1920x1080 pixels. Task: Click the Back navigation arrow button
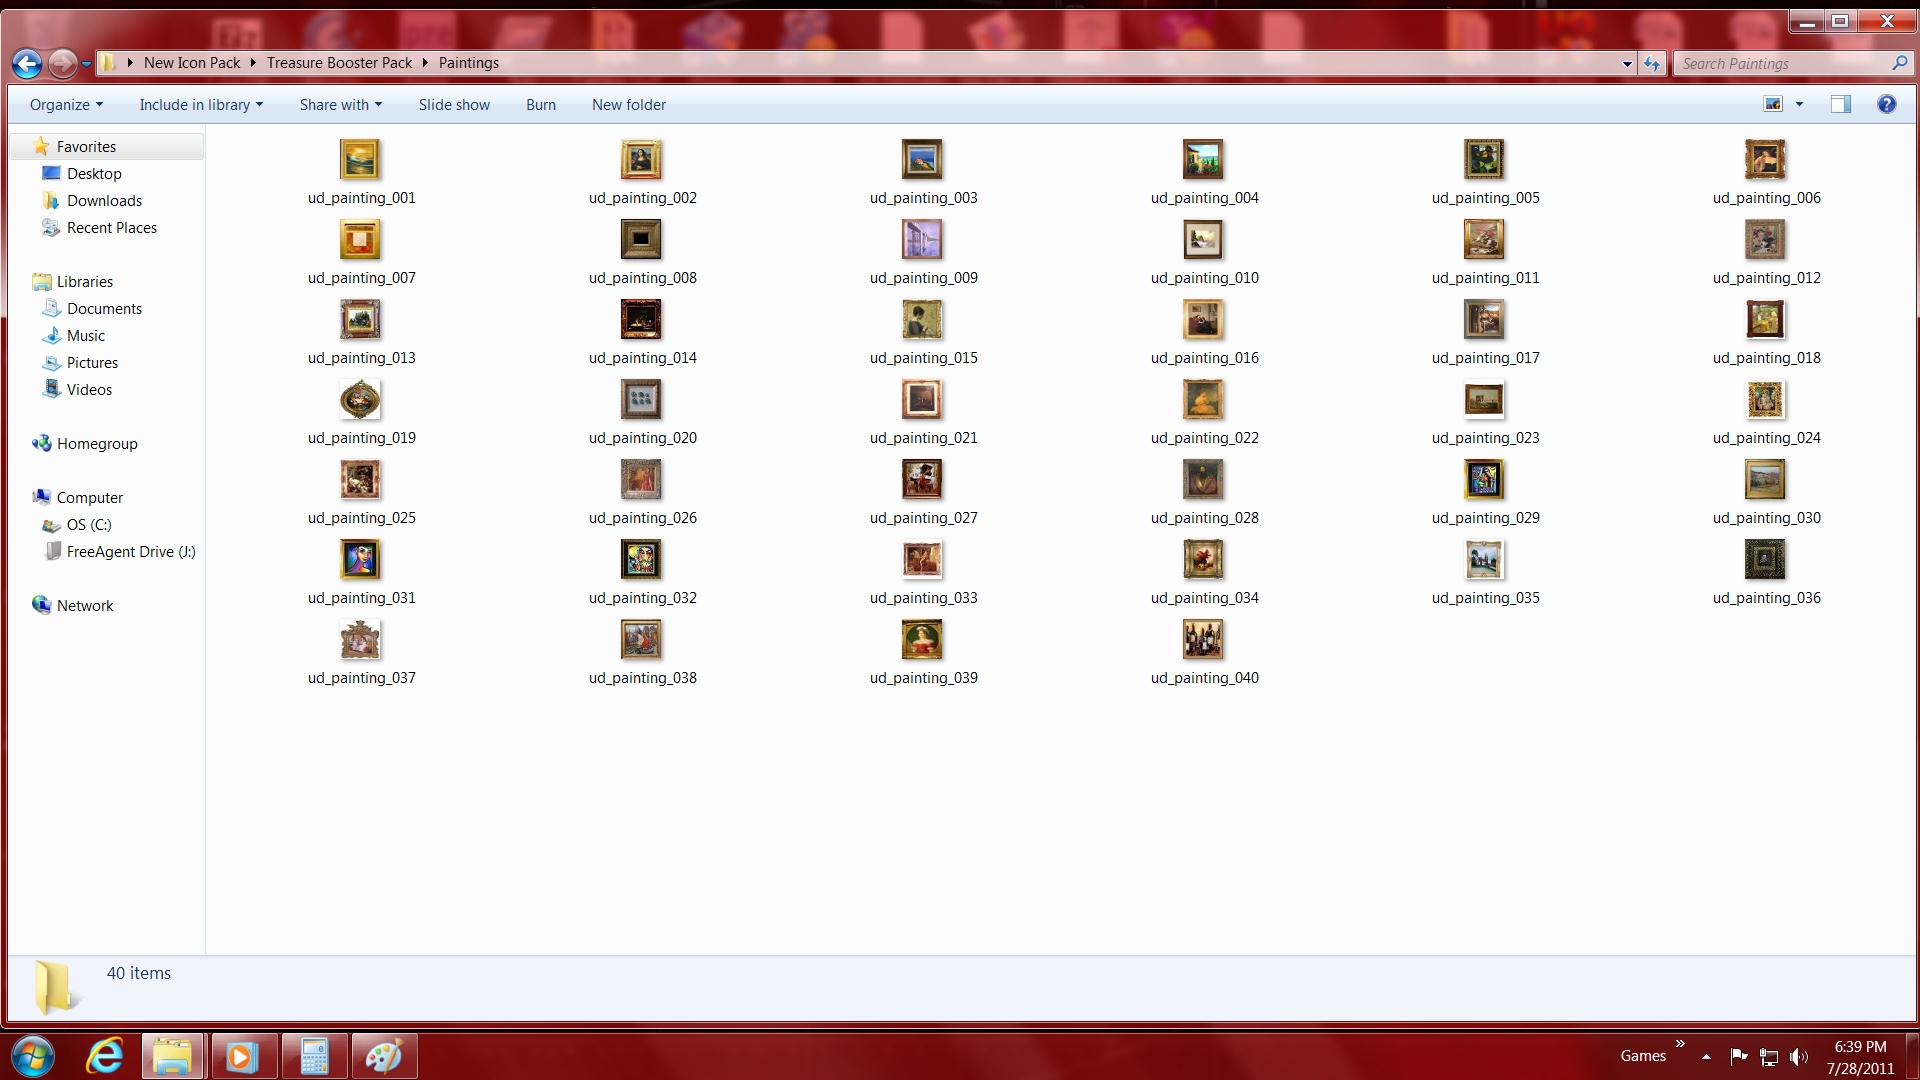(x=27, y=64)
